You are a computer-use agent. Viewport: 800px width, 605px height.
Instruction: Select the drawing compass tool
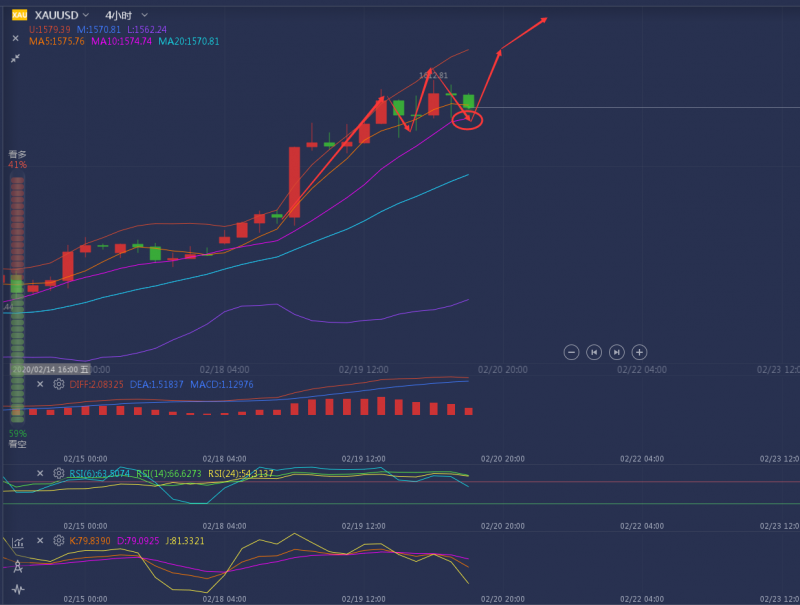tap(18, 566)
